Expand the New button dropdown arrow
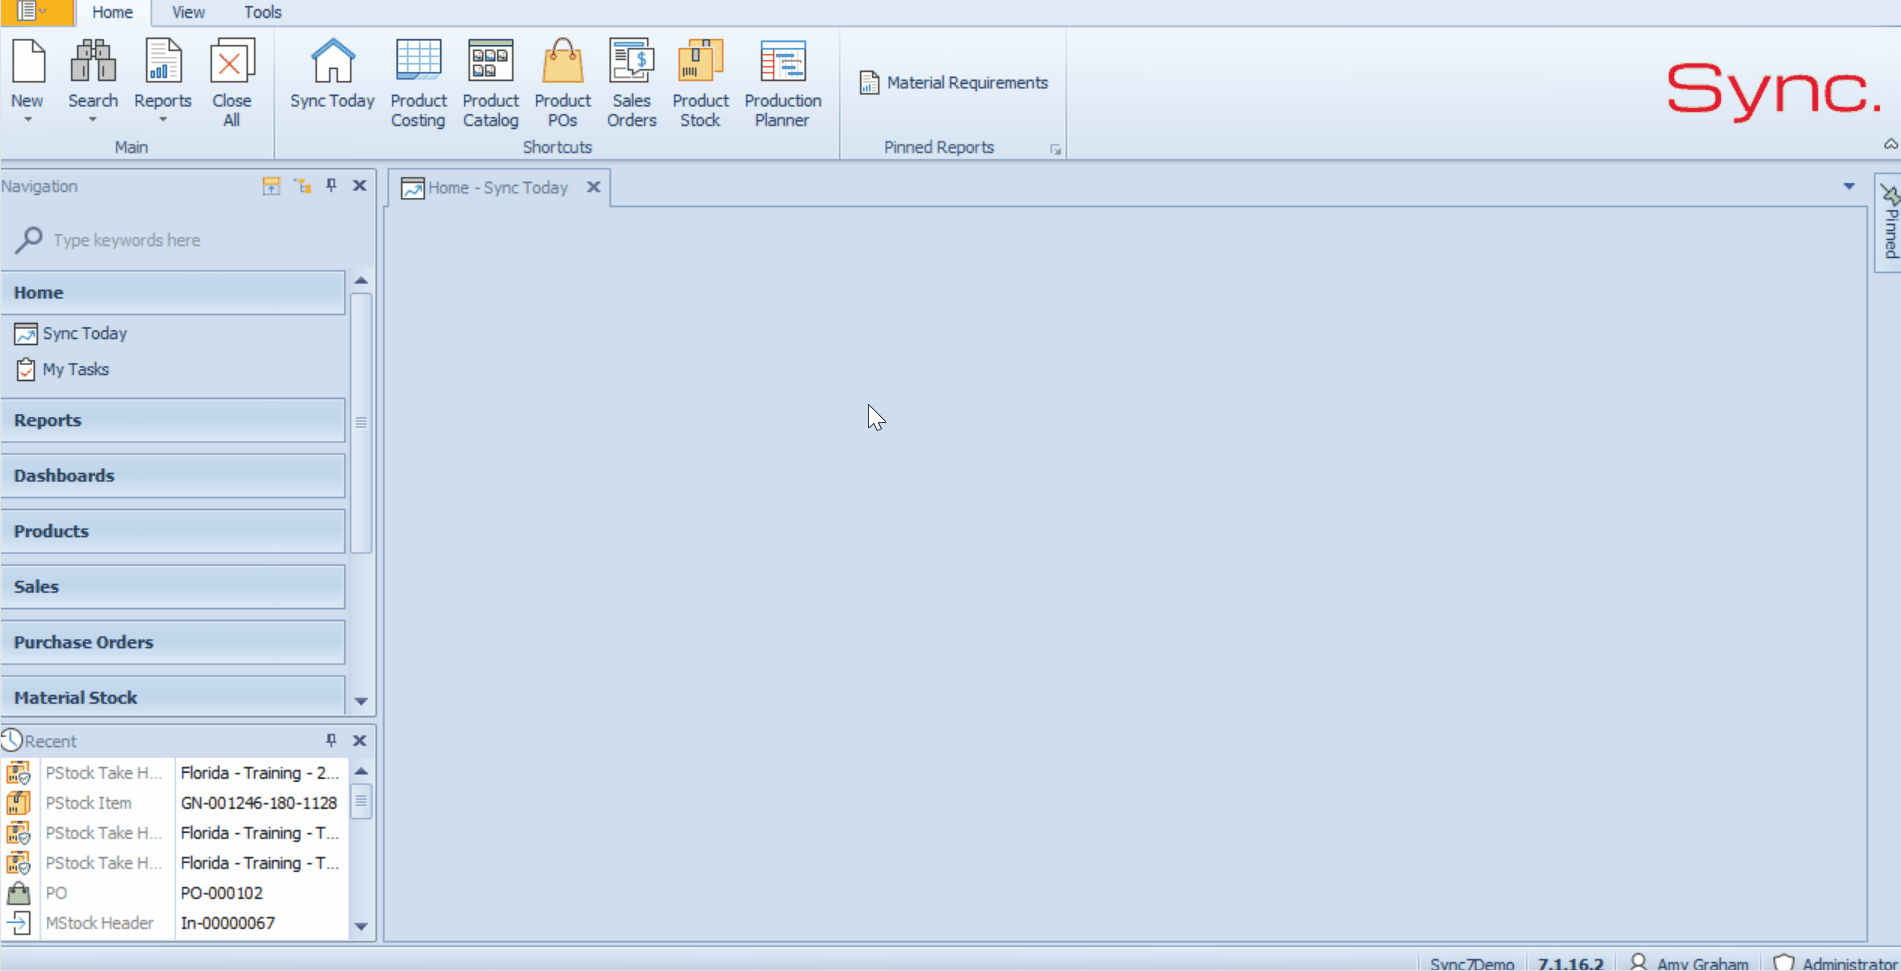 click(x=28, y=120)
